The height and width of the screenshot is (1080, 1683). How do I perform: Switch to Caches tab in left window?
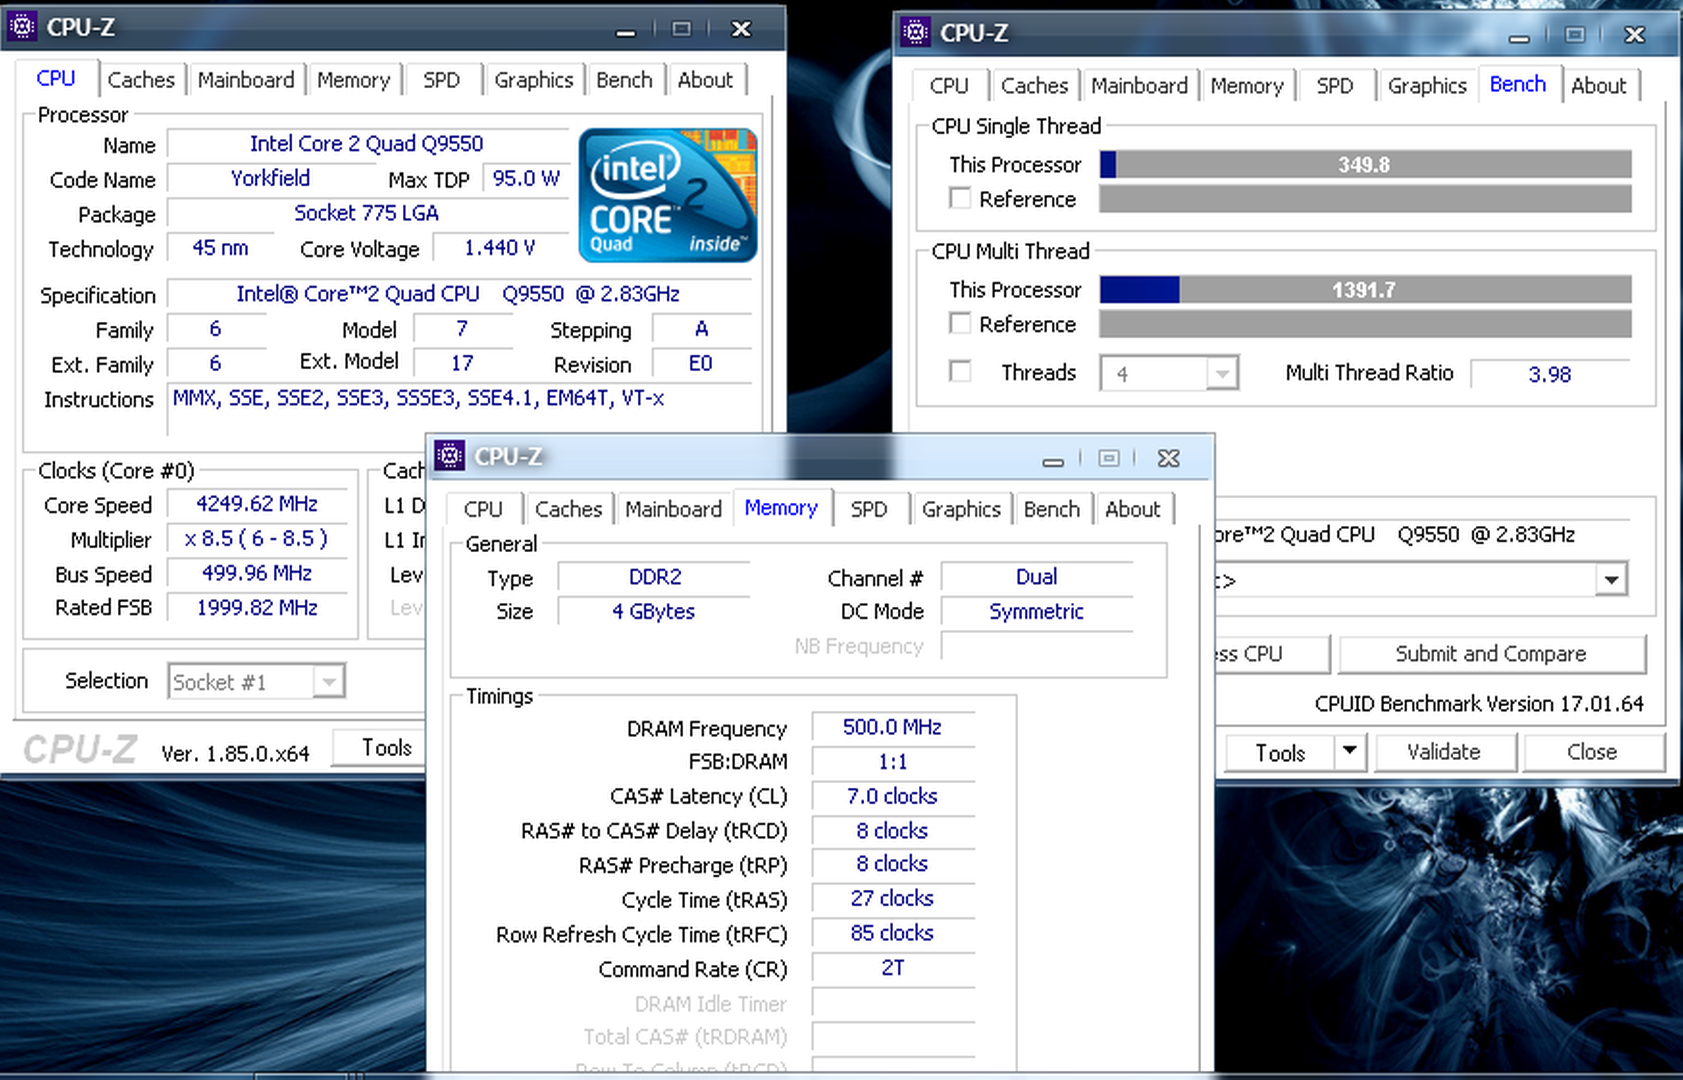pyautogui.click(x=141, y=80)
